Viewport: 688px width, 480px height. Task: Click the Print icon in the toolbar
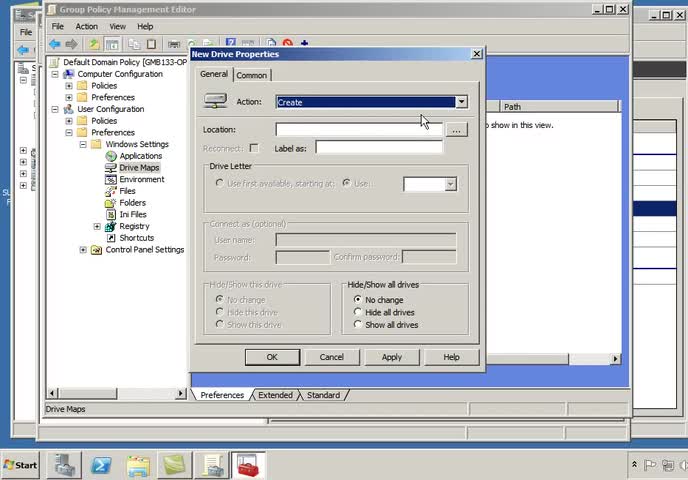174,44
